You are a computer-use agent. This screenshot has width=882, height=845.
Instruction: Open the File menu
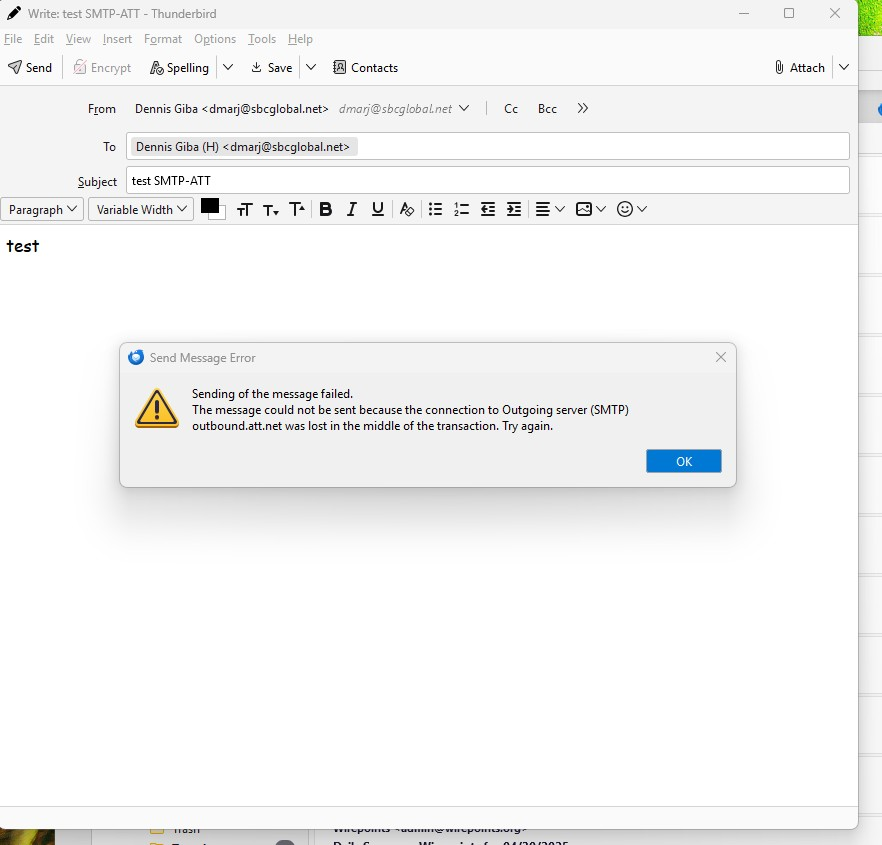(13, 39)
